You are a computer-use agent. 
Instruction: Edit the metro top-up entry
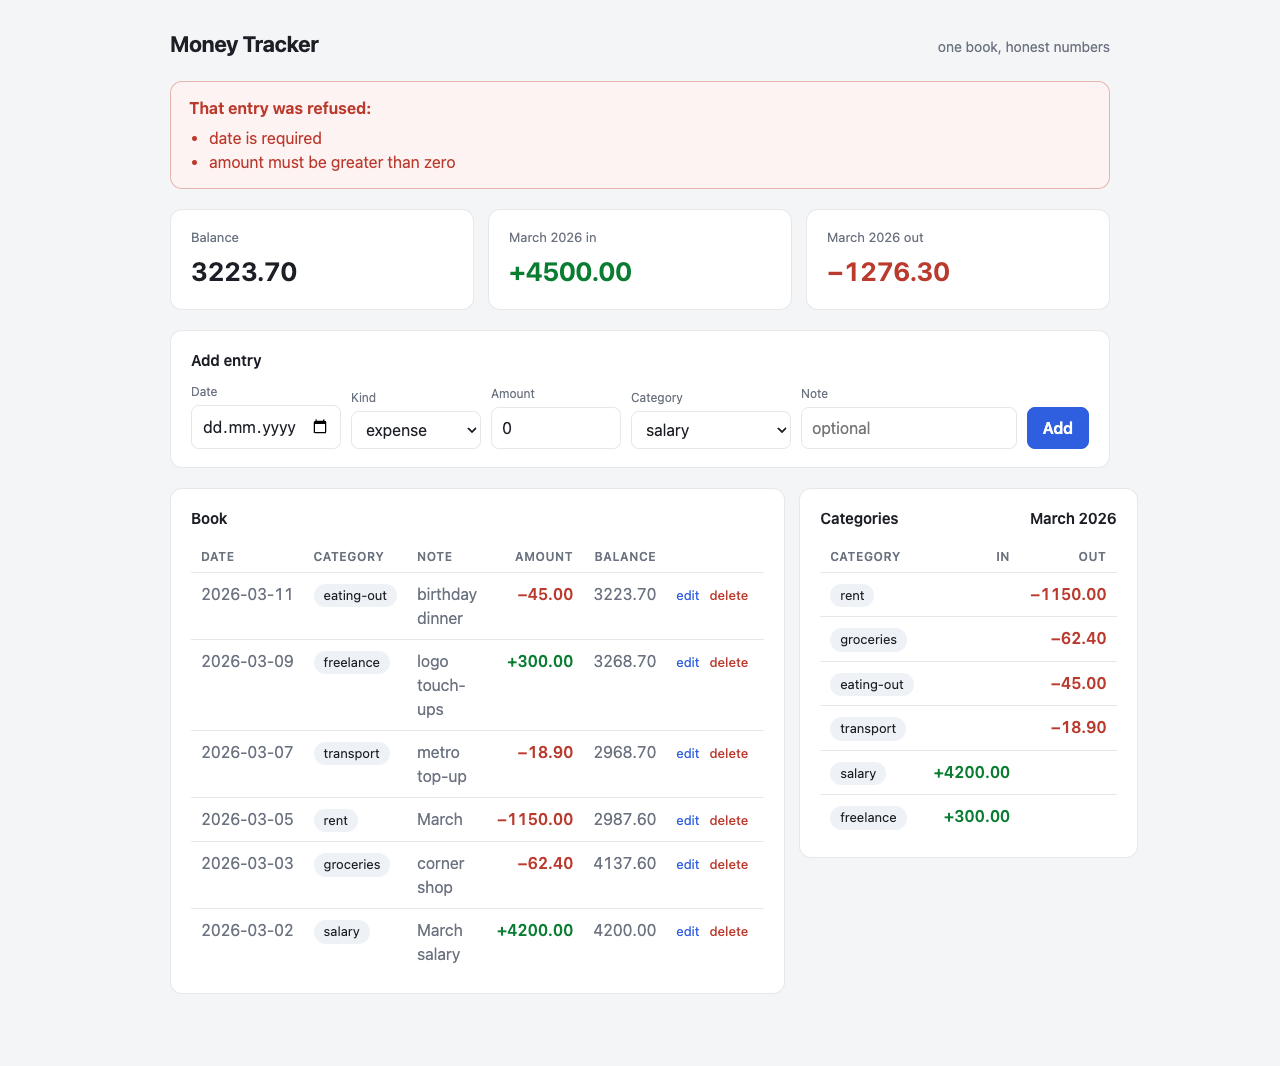688,753
